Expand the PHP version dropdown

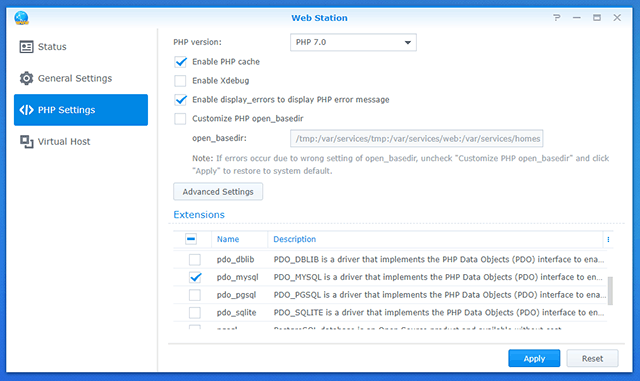tap(353, 42)
